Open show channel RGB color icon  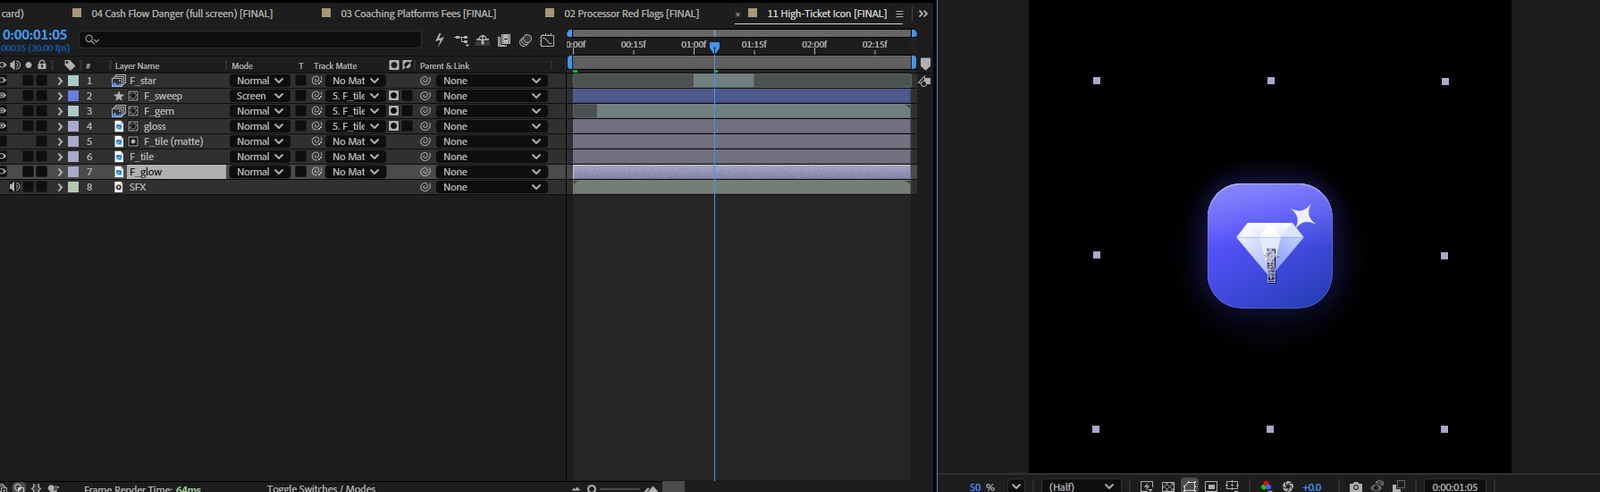point(1266,486)
